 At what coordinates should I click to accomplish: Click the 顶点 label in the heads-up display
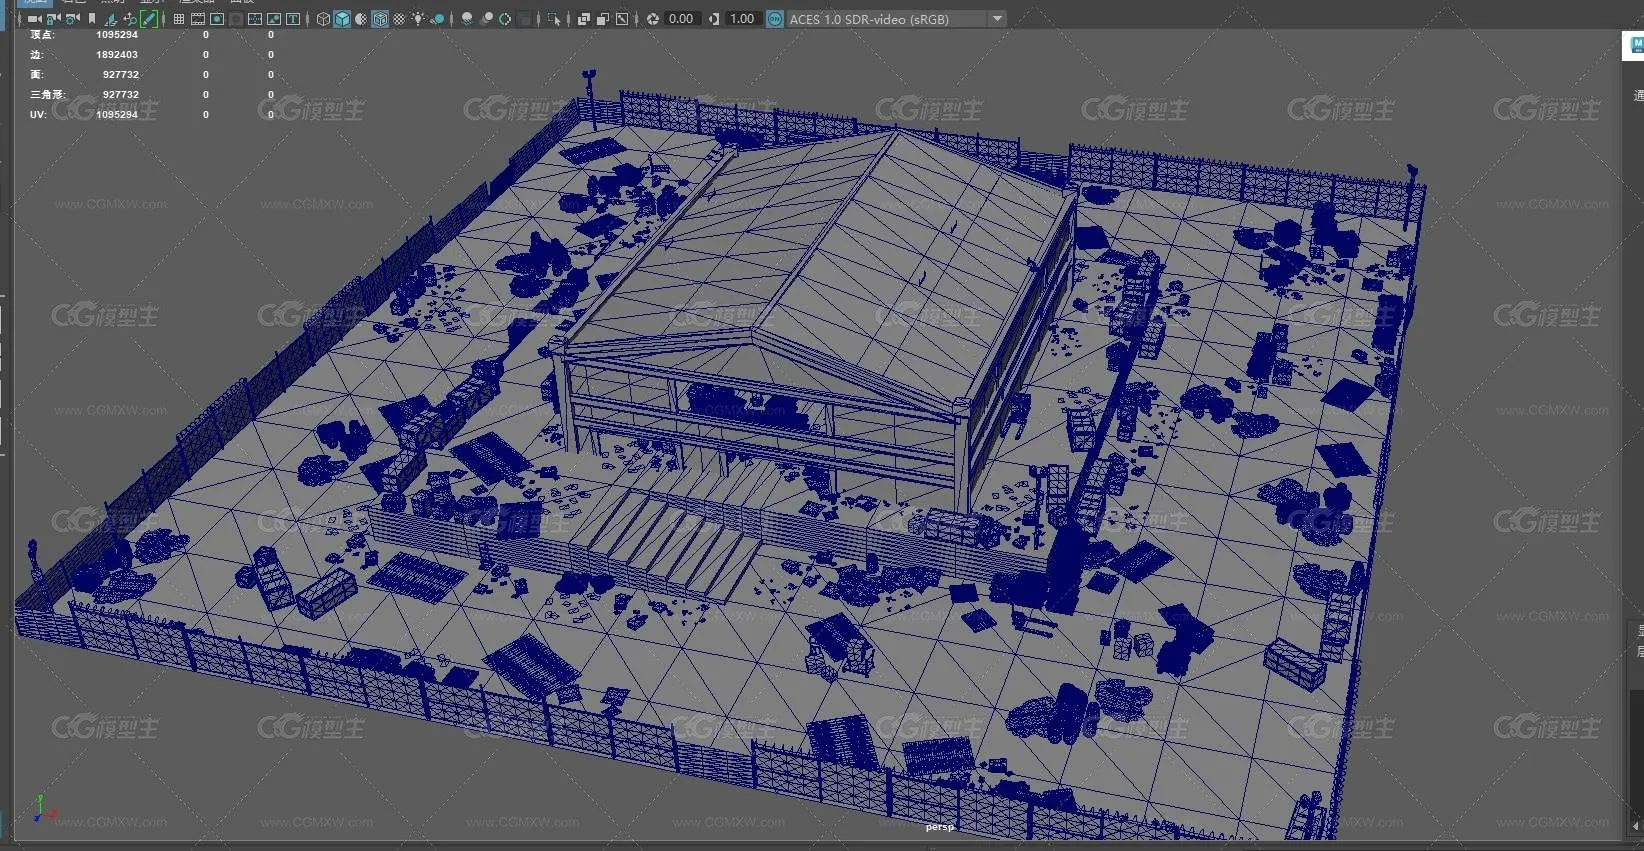click(x=42, y=35)
